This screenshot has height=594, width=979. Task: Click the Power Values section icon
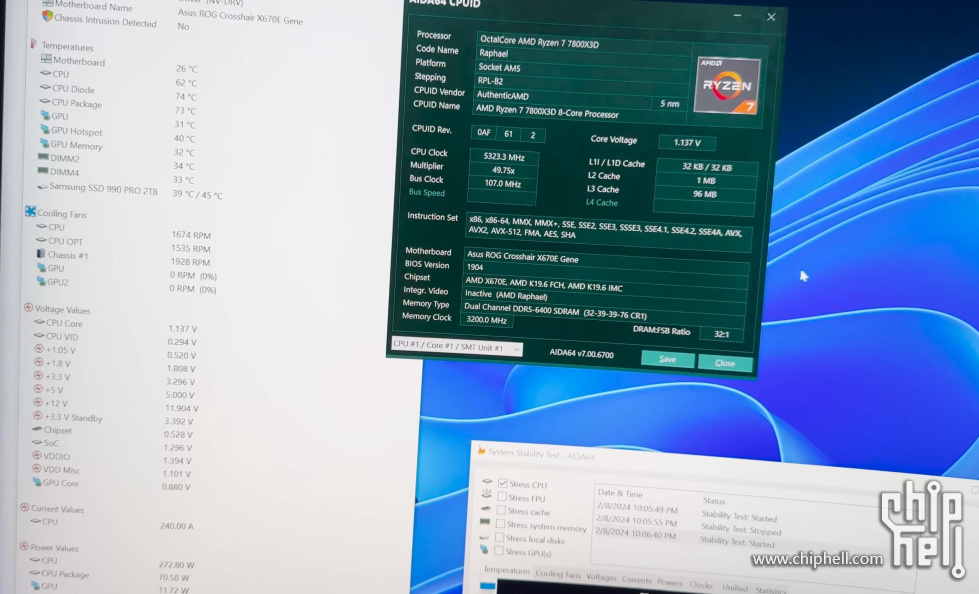24,546
